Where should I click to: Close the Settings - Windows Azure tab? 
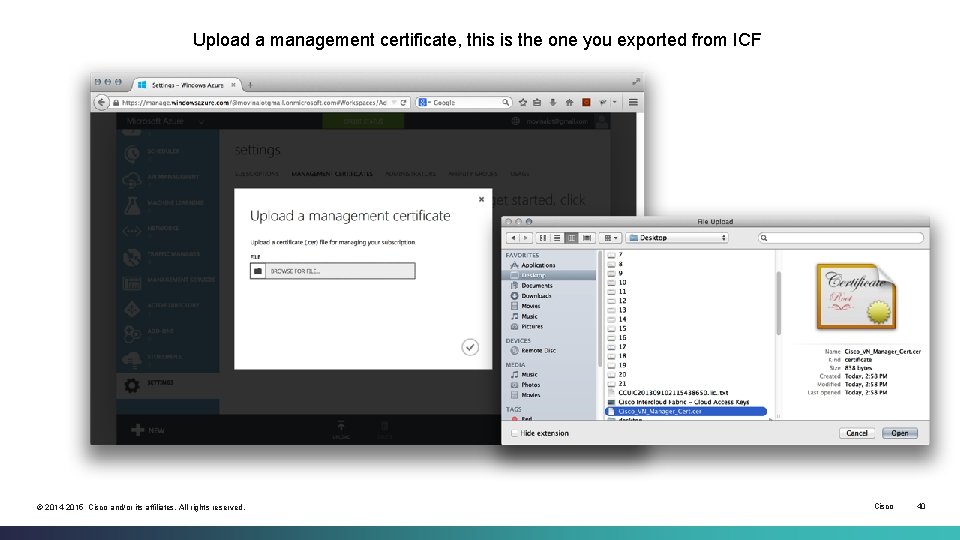coord(233,85)
